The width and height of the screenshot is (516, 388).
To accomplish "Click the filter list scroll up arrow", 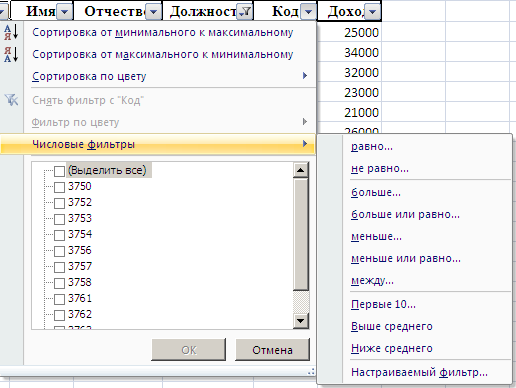I will pyautogui.click(x=301, y=170).
